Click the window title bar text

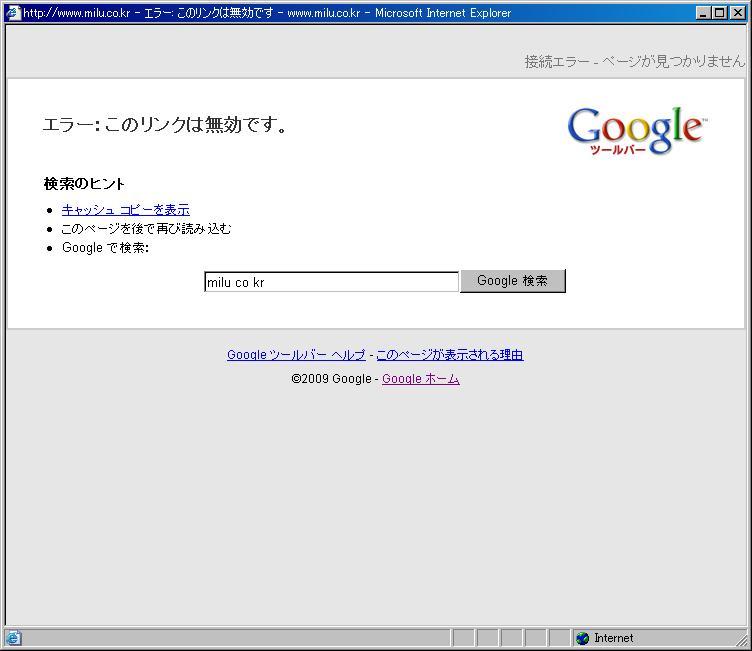pyautogui.click(x=267, y=13)
